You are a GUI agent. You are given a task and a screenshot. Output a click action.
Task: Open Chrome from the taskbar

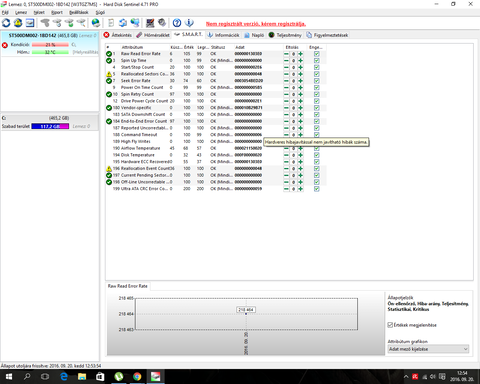137,377
